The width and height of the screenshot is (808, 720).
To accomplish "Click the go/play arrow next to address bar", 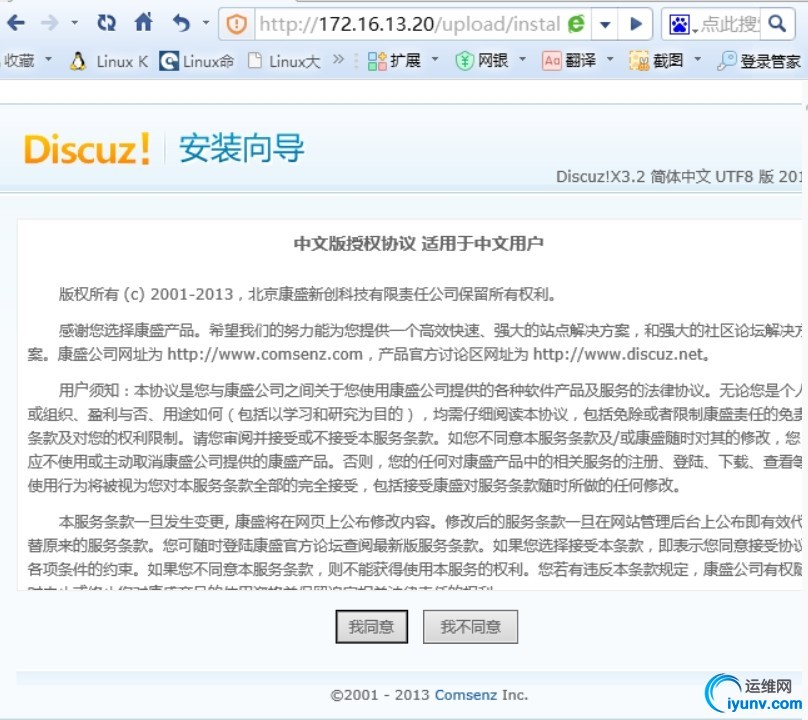I will pyautogui.click(x=636, y=24).
